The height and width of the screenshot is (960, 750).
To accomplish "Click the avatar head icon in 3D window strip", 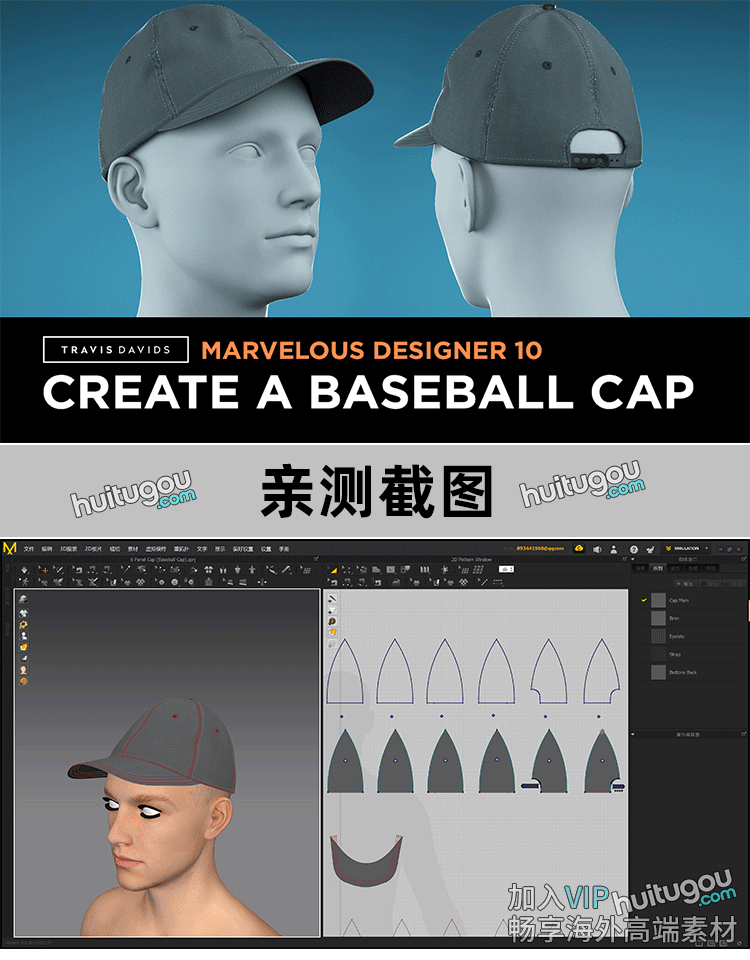I will [23, 670].
